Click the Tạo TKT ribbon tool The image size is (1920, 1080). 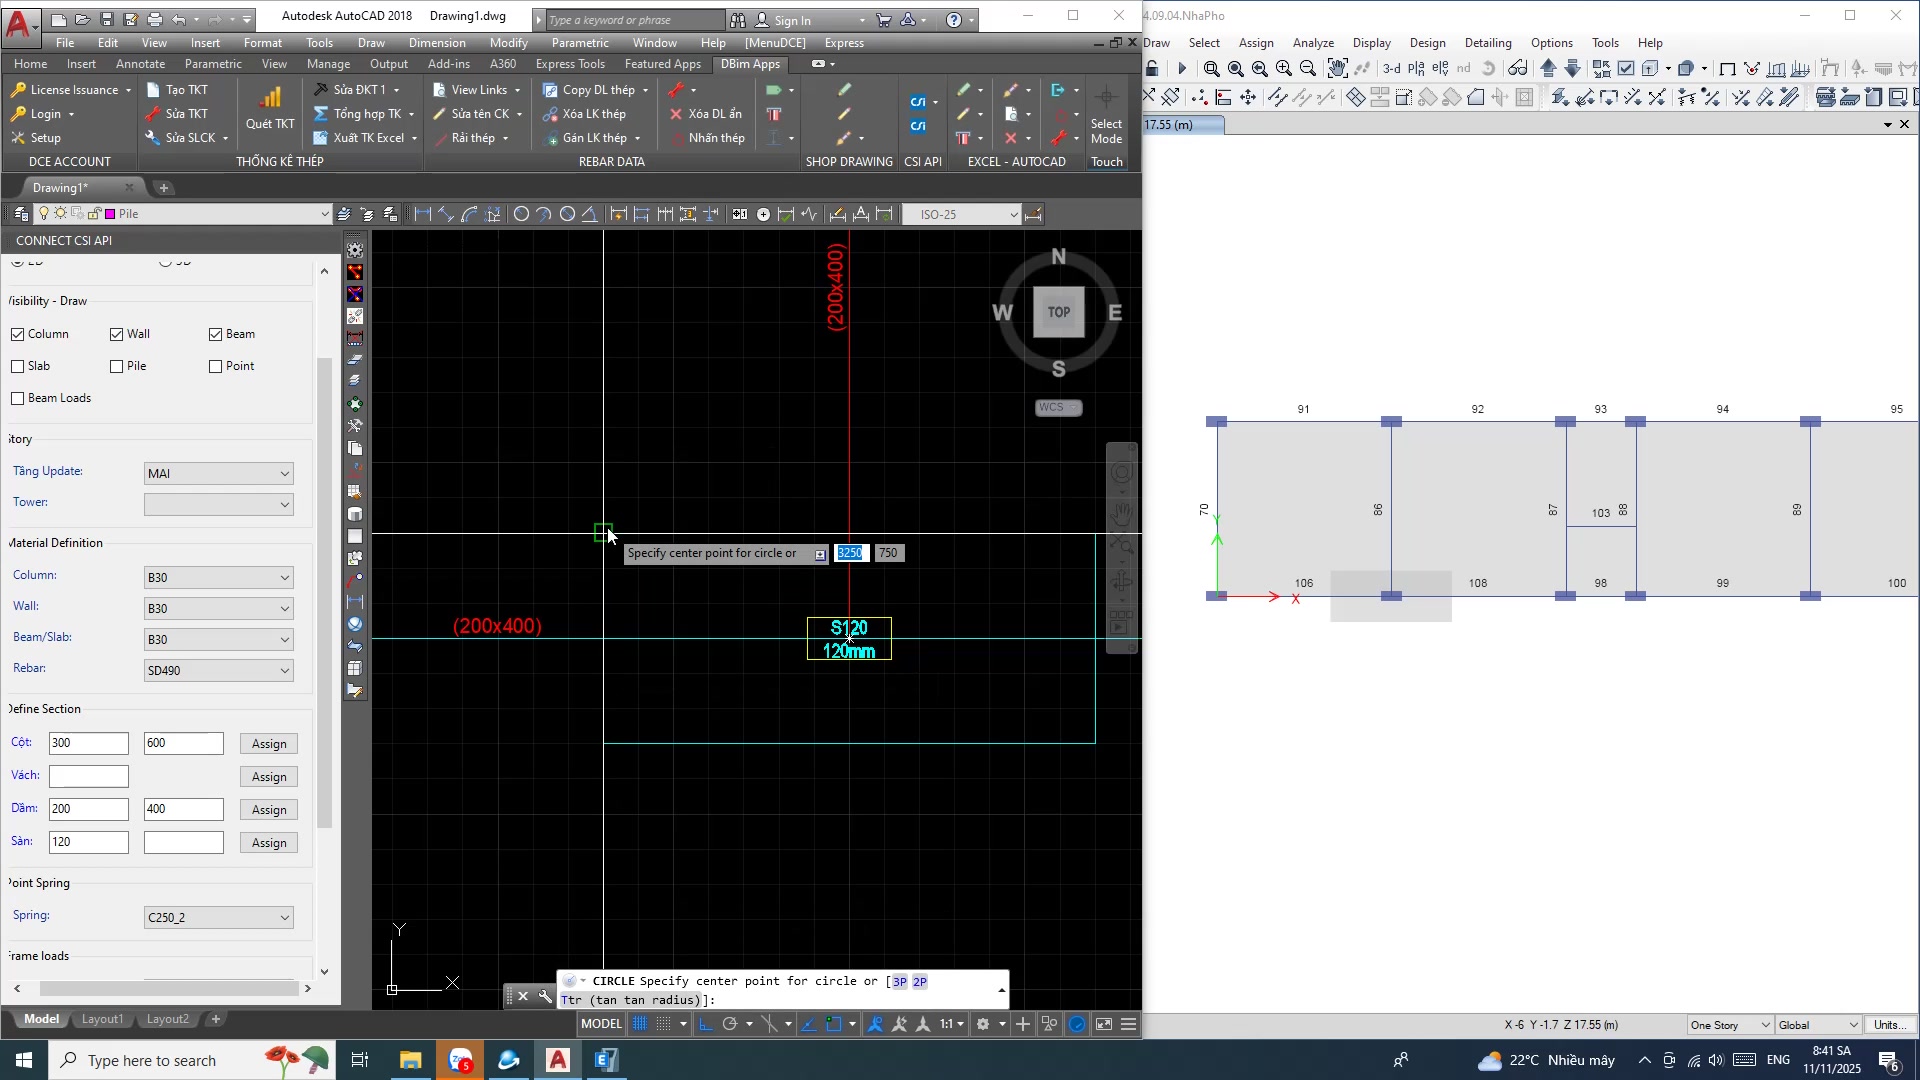pyautogui.click(x=177, y=90)
